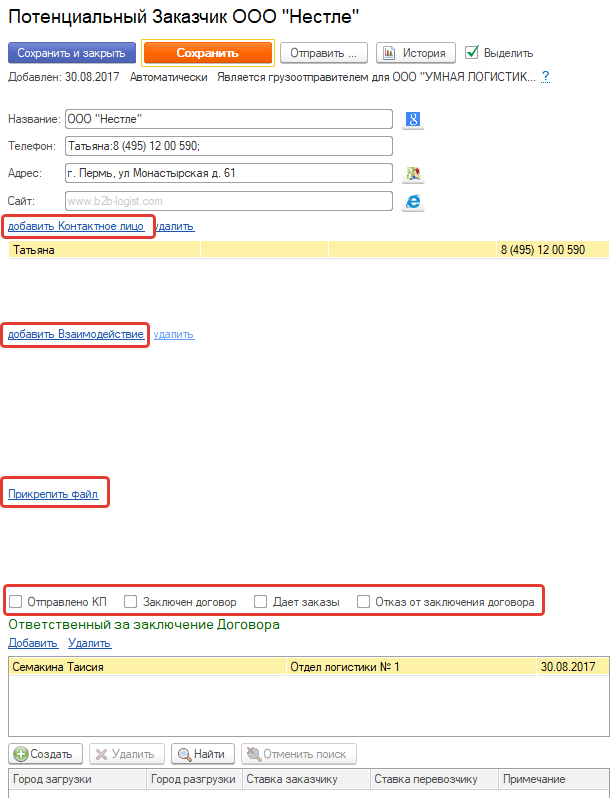The height and width of the screenshot is (800, 615).
Task: Click удалить link next to Контактное лицо
Action: click(x=175, y=226)
